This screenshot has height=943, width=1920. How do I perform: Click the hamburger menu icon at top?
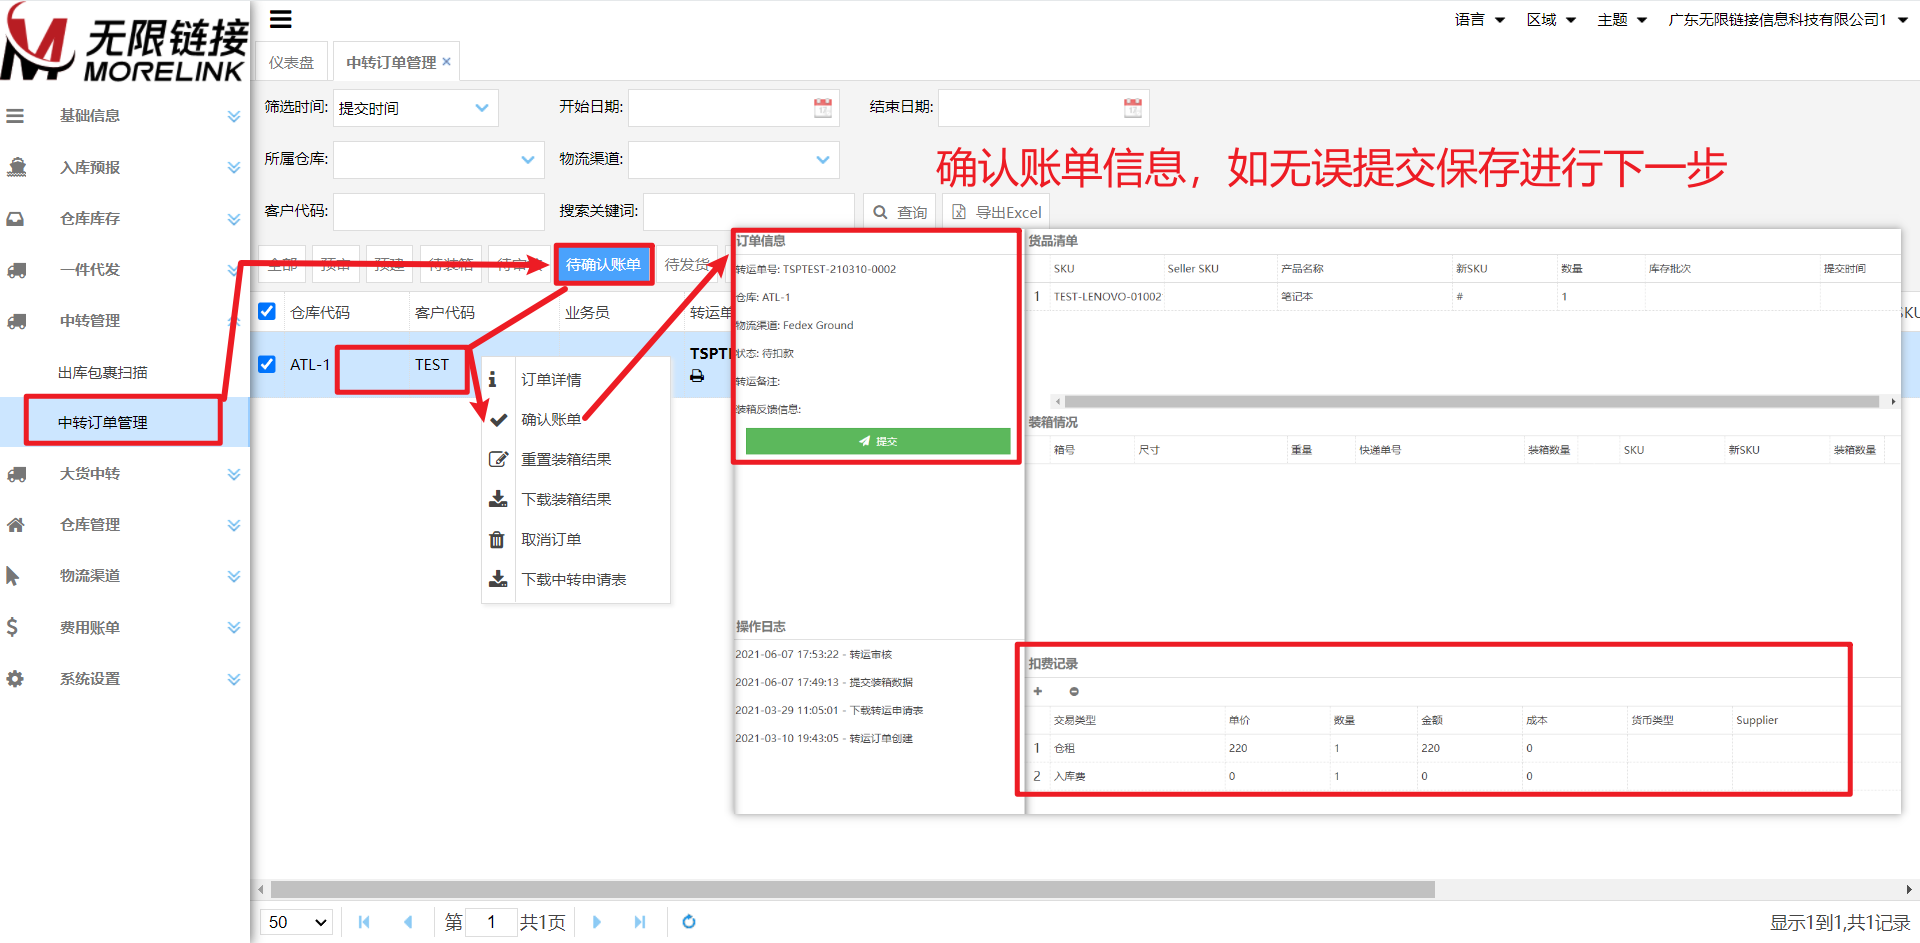[281, 19]
